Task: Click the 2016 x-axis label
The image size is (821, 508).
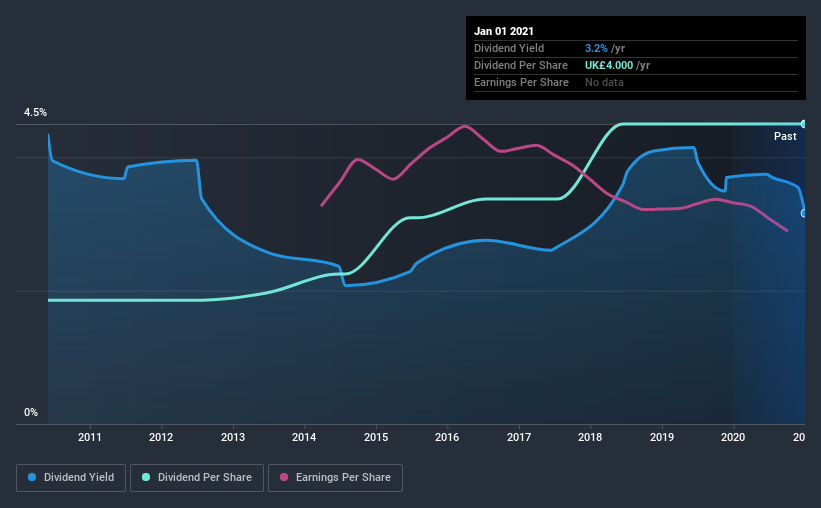Action: [447, 437]
